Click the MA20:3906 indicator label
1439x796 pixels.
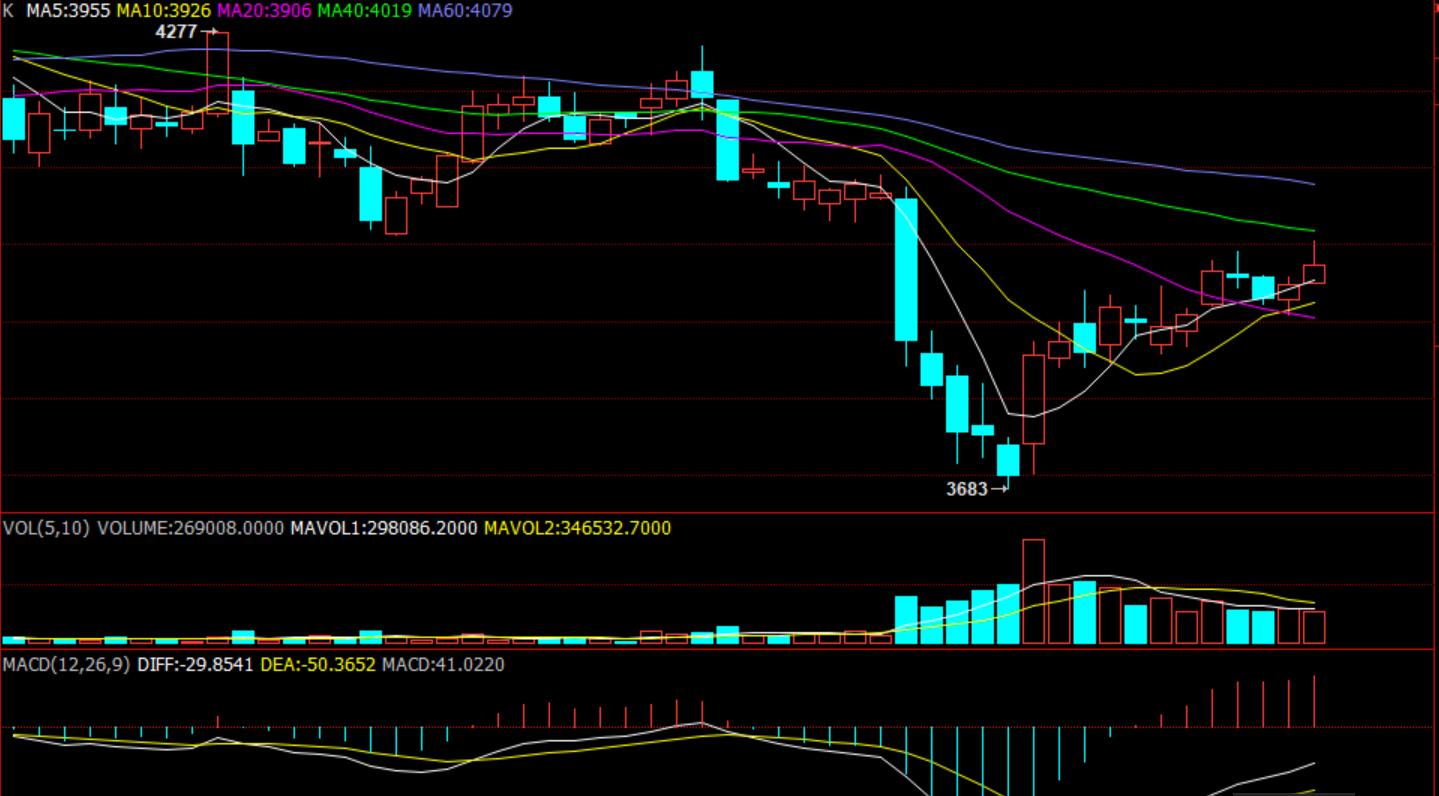pyautogui.click(x=264, y=10)
